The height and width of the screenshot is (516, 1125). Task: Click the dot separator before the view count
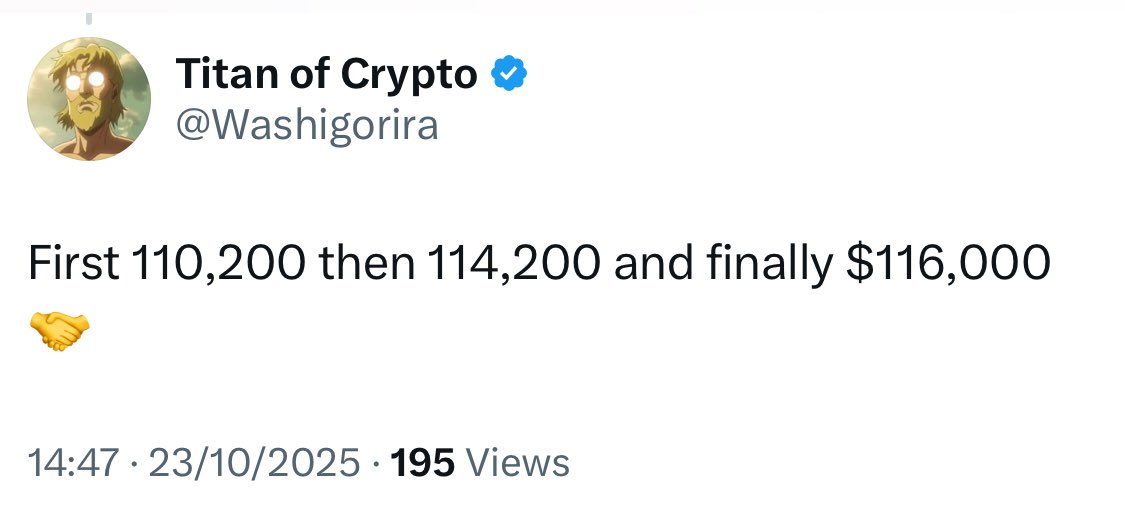click(x=375, y=464)
